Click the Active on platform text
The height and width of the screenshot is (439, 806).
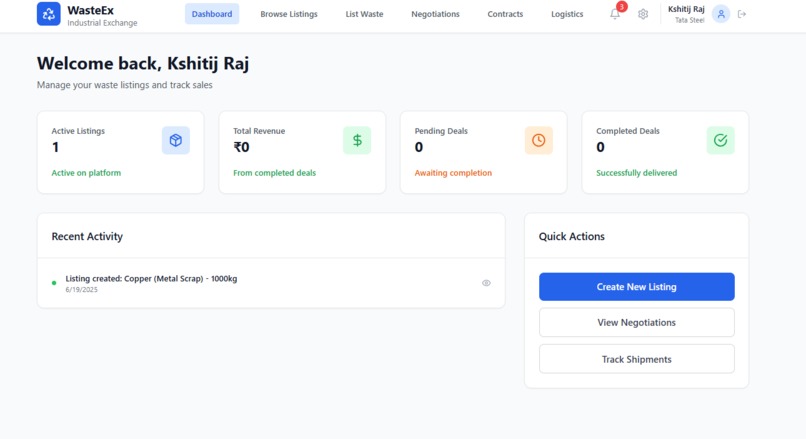86,173
